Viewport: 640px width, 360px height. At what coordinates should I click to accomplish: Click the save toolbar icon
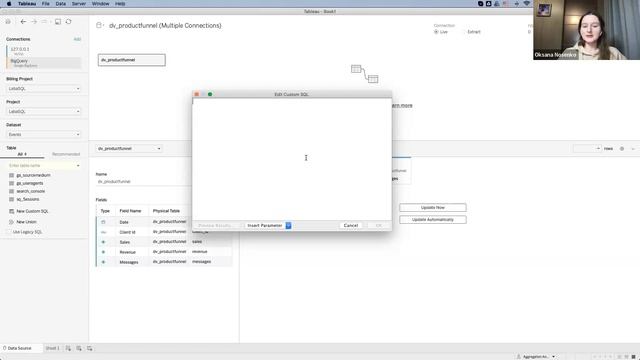click(x=58, y=22)
